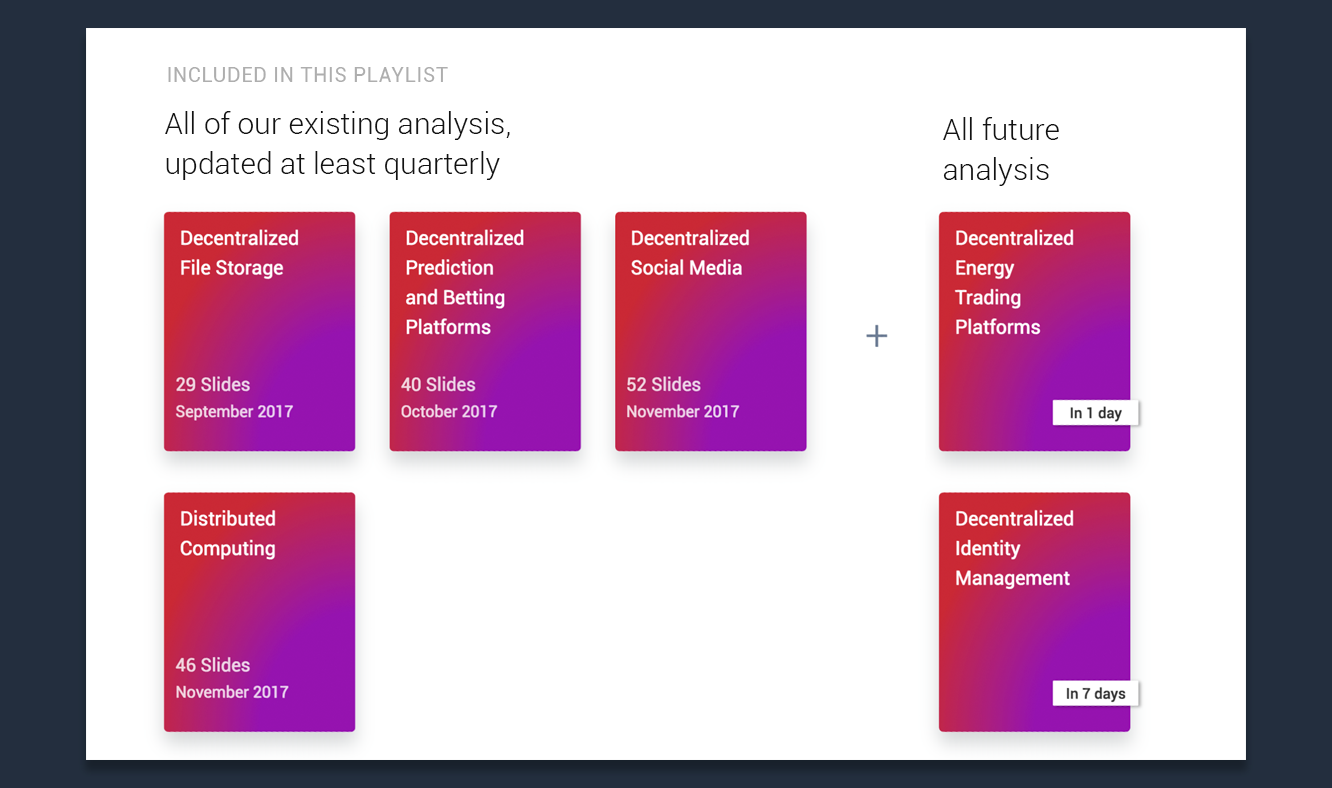The image size is (1332, 788).
Task: Click the "Included in this playlist" label
Action: pos(307,75)
